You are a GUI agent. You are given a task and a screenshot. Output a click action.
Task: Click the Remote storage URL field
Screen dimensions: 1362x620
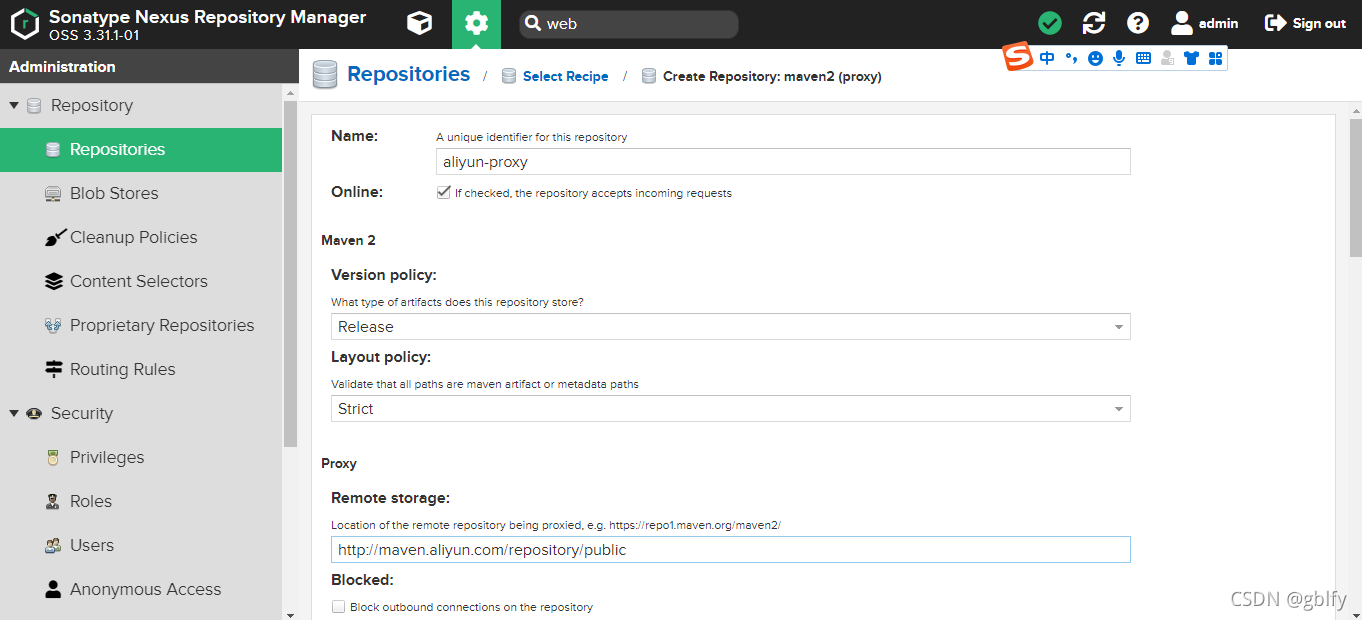[x=730, y=550]
